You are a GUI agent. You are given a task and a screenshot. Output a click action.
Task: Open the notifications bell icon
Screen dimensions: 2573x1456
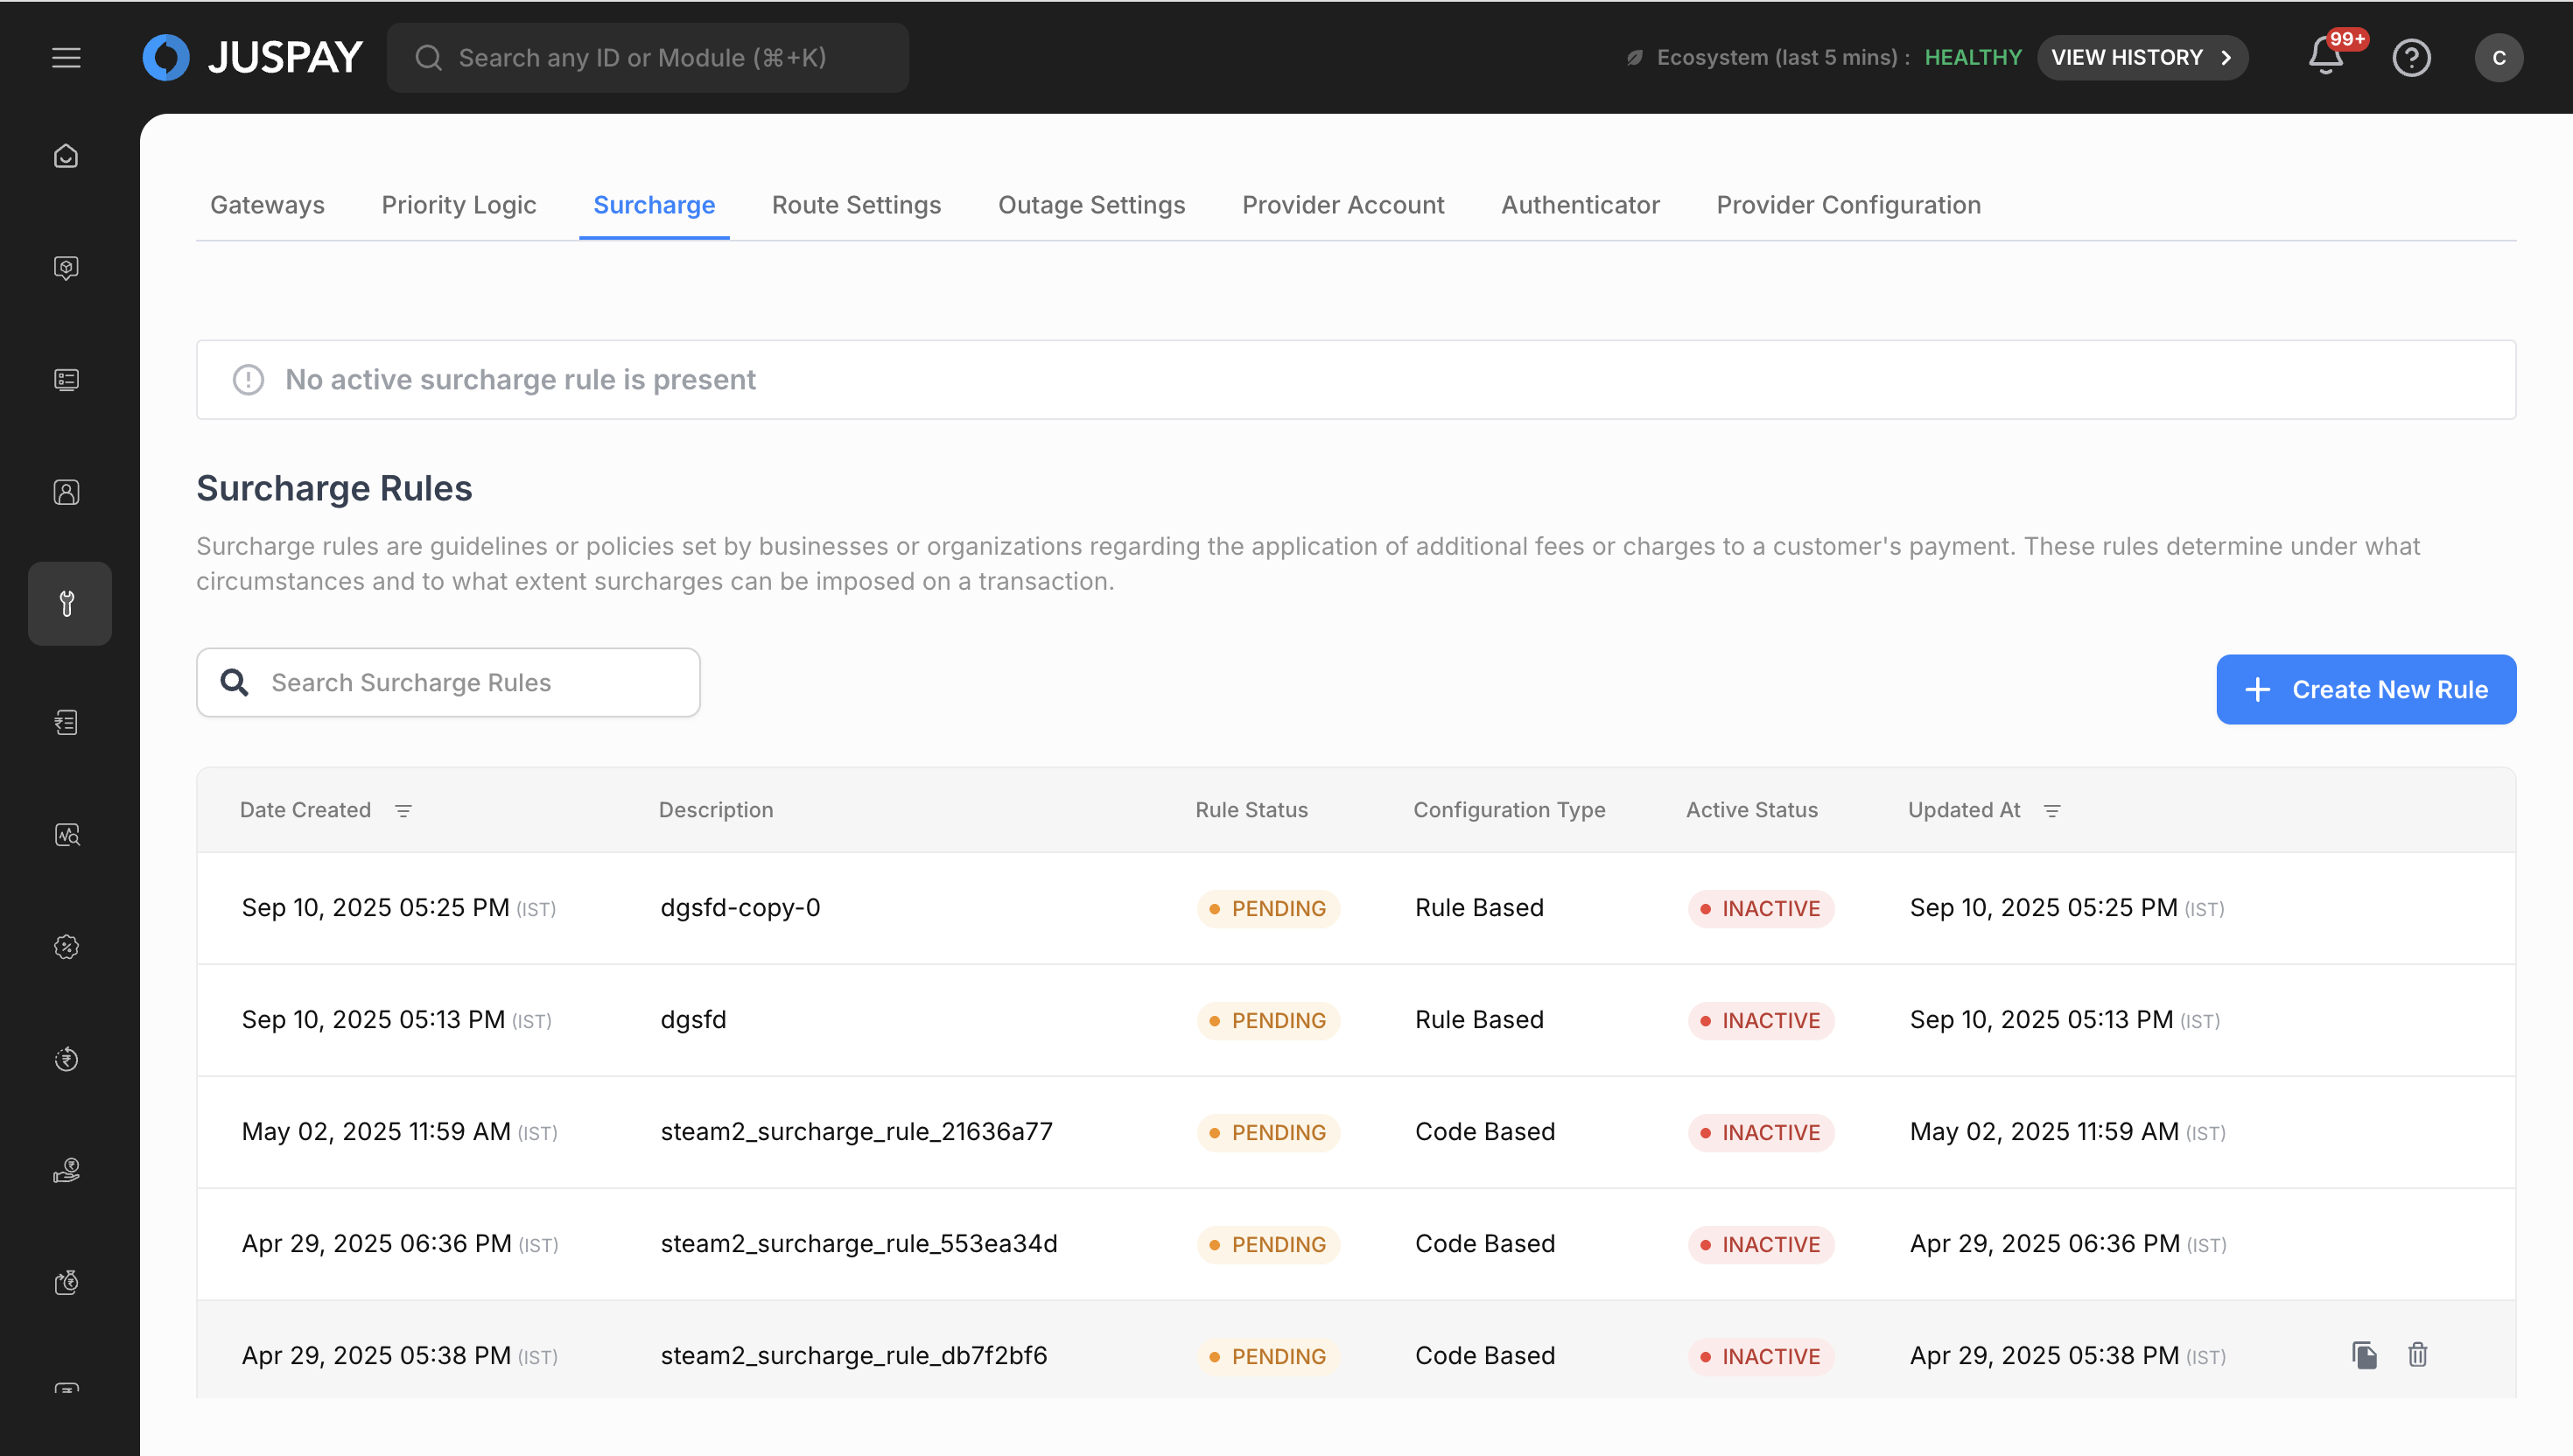click(x=2325, y=57)
